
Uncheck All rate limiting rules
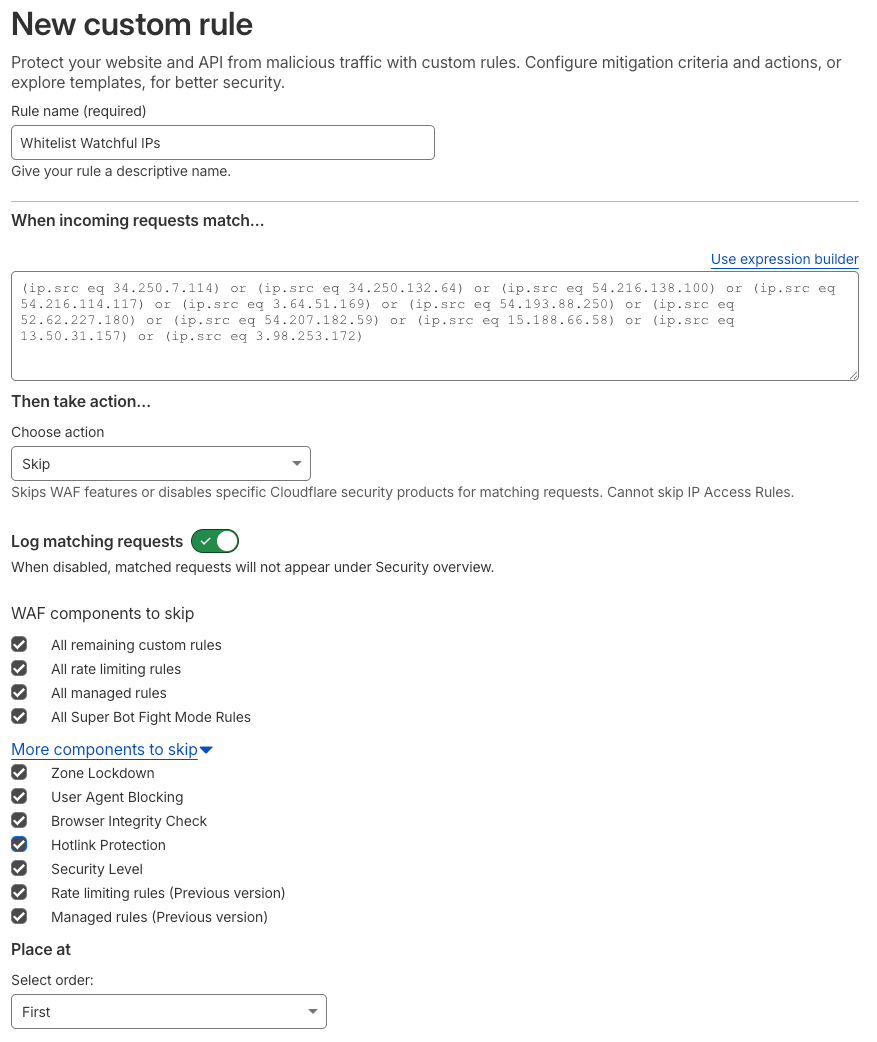(19, 668)
